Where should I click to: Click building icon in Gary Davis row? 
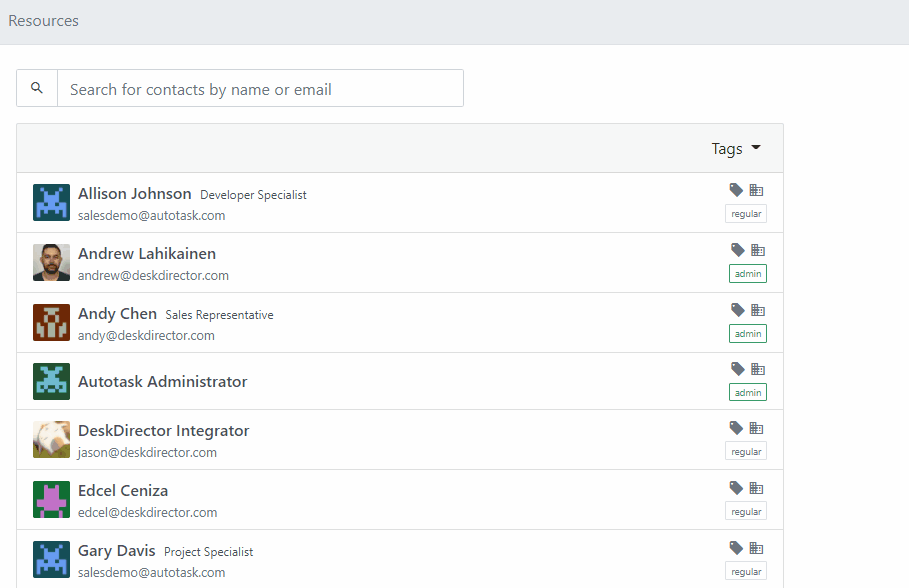tap(756, 548)
